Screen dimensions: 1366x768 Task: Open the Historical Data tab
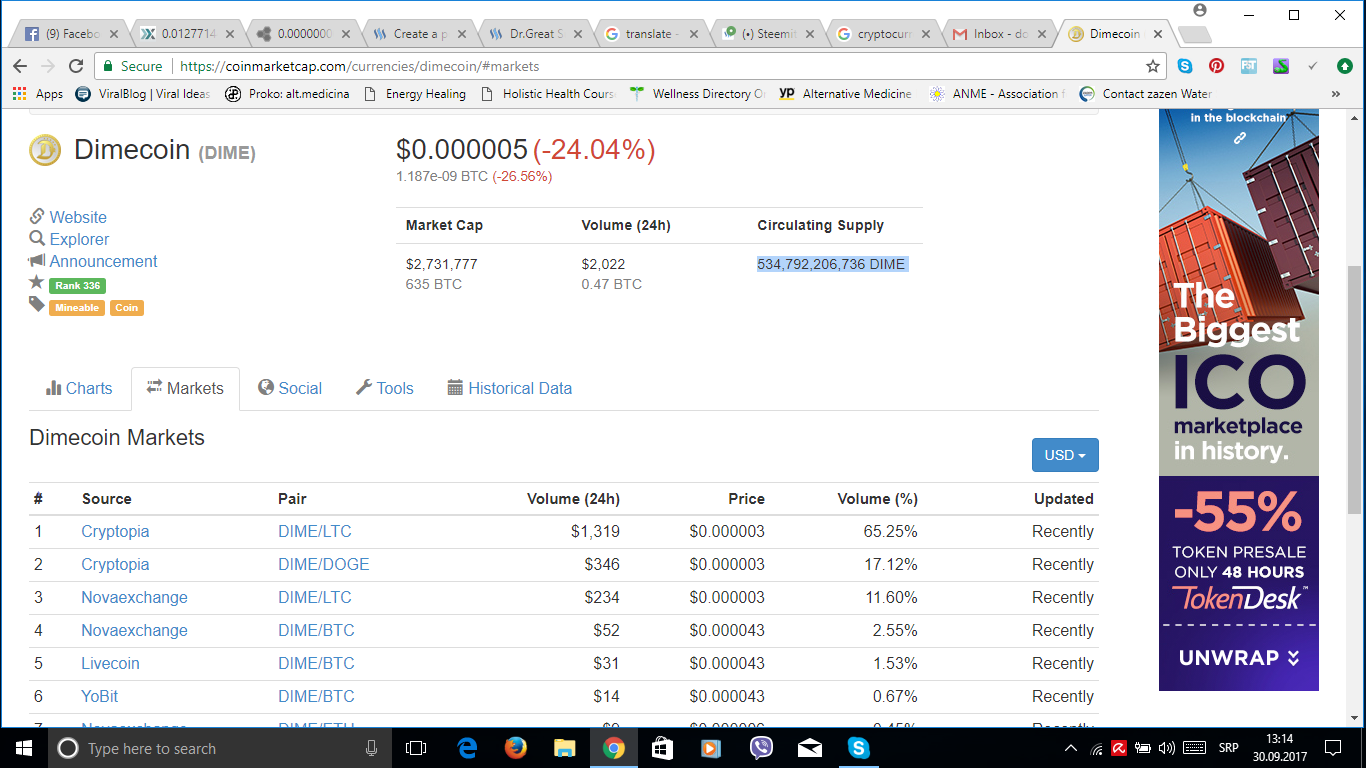click(x=510, y=388)
